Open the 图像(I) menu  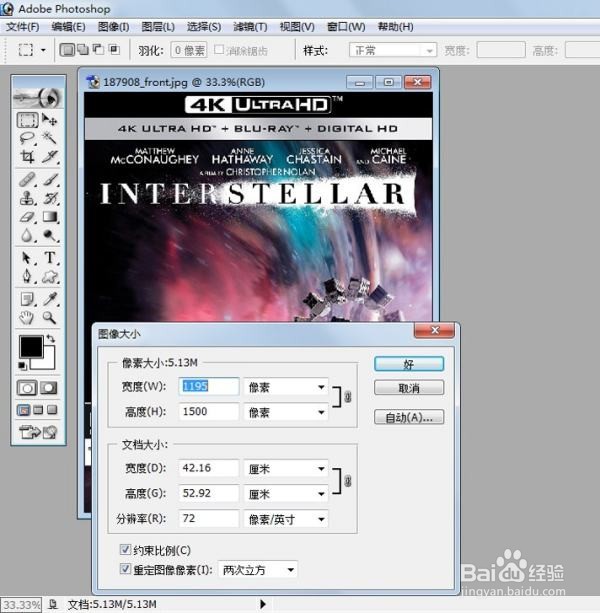(x=113, y=27)
